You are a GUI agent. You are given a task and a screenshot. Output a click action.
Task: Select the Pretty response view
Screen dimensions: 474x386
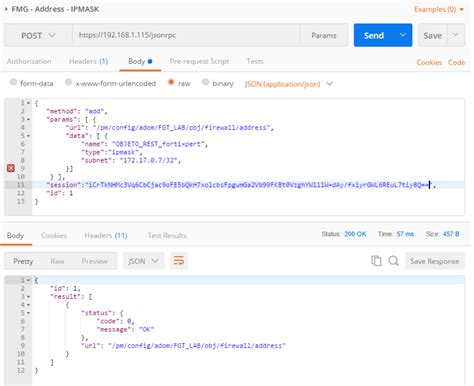click(23, 261)
